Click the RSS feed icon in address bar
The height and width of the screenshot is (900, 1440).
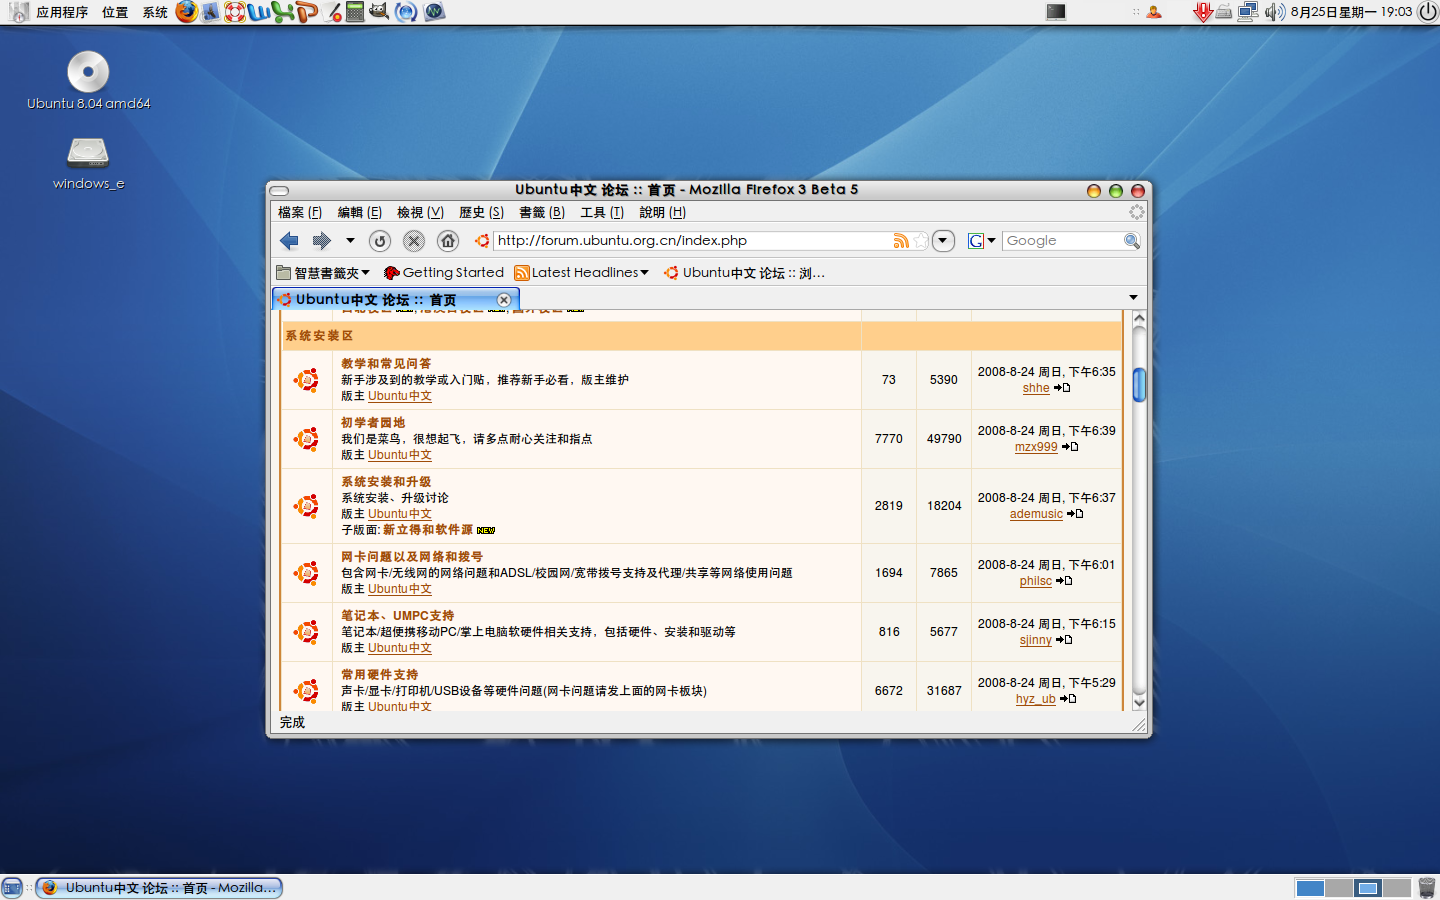click(x=901, y=241)
